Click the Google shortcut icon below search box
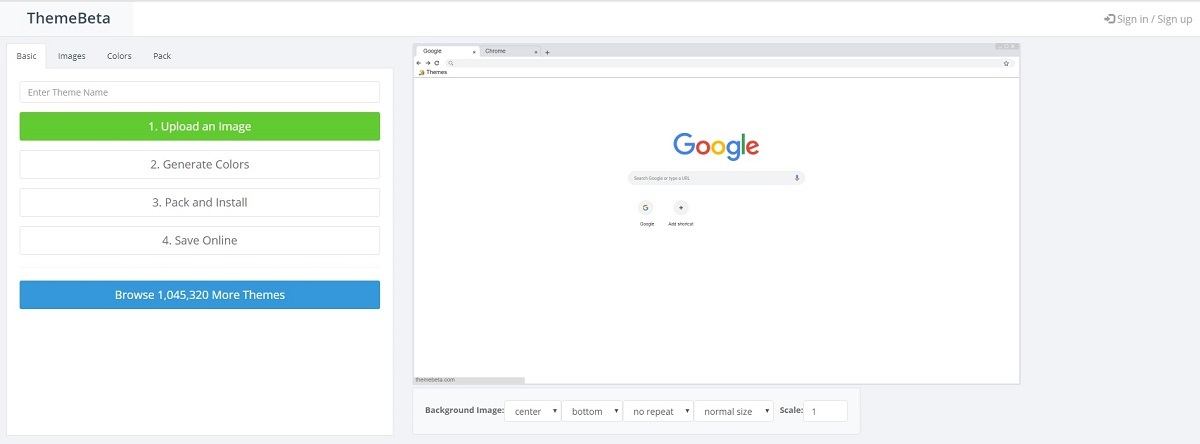This screenshot has width=1200, height=444. pyautogui.click(x=646, y=207)
